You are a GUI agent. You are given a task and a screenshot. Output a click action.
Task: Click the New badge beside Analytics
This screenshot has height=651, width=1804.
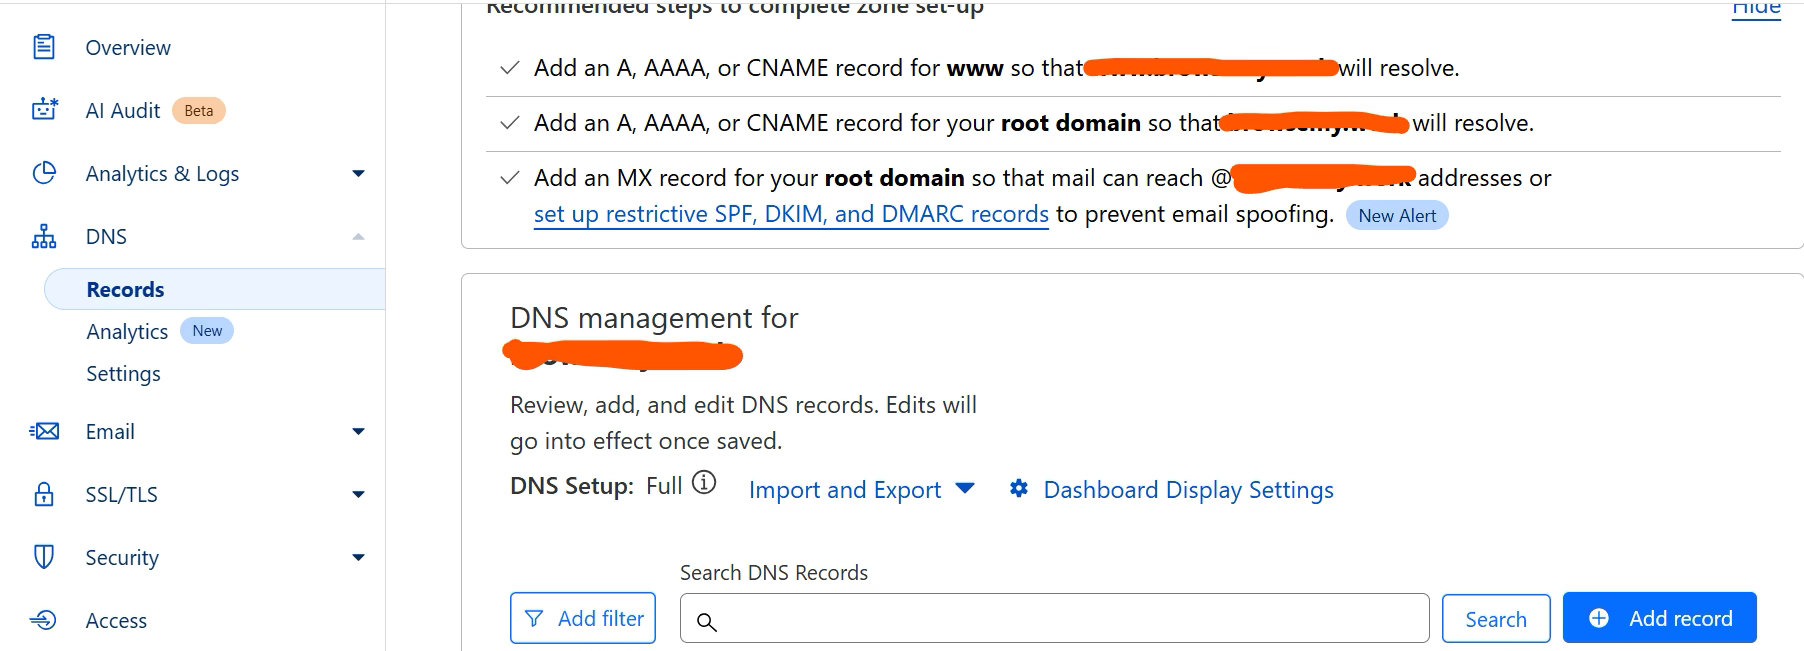[x=207, y=331]
